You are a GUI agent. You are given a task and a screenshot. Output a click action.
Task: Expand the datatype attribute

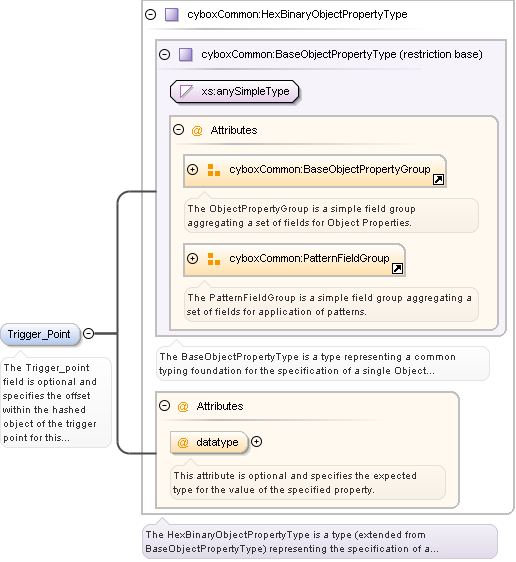point(257,442)
